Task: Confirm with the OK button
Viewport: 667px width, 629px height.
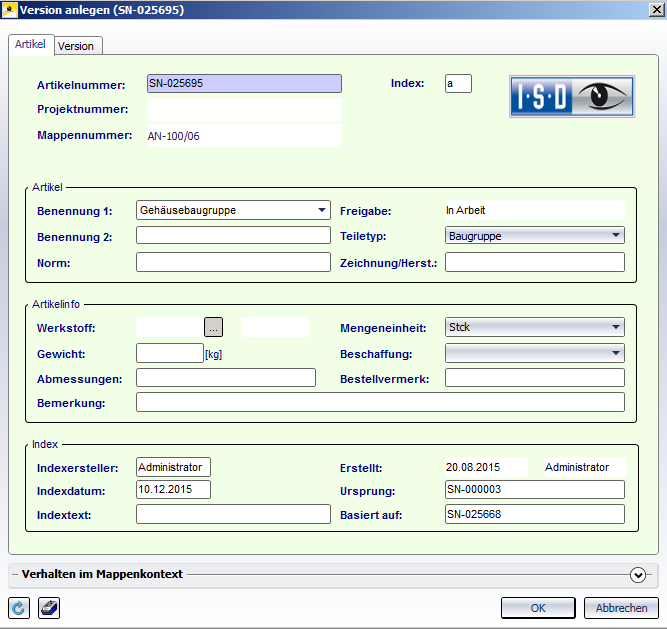Action: click(538, 608)
